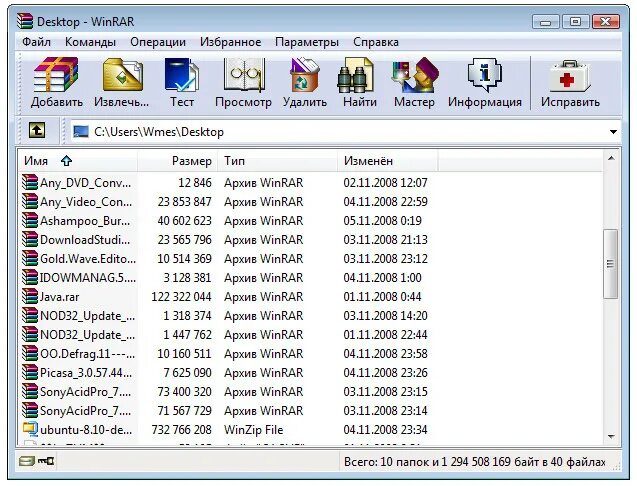637x486 pixels.
Task: Click the drive icon in the status bar
Action: tap(27, 461)
